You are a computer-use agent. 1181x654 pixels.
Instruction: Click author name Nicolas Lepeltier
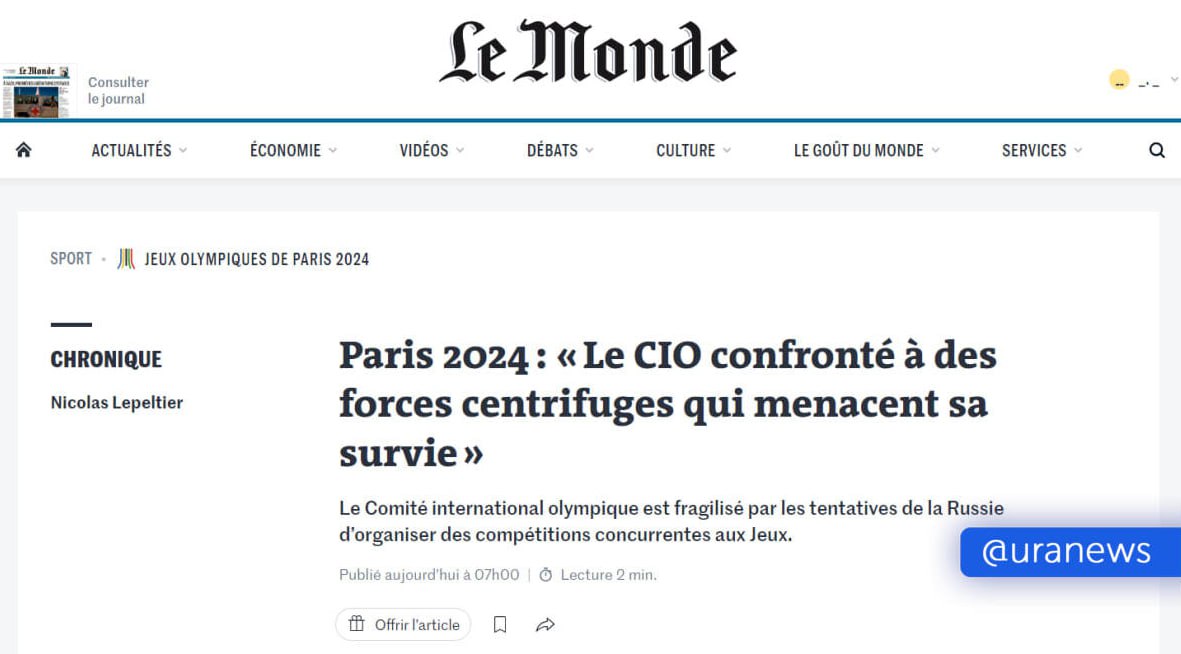[117, 402]
